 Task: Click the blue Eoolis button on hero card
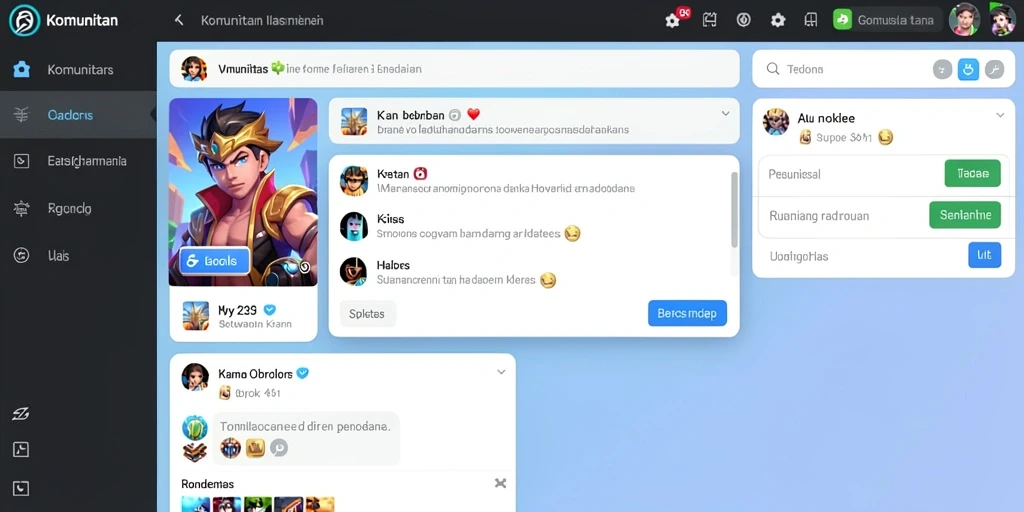point(214,261)
